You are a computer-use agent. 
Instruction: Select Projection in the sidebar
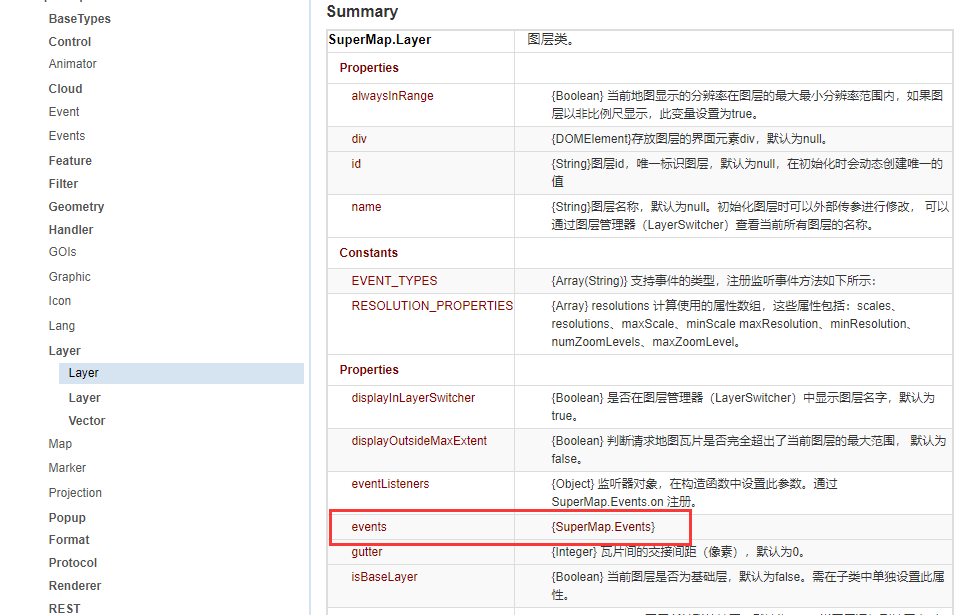pyautogui.click(x=75, y=493)
